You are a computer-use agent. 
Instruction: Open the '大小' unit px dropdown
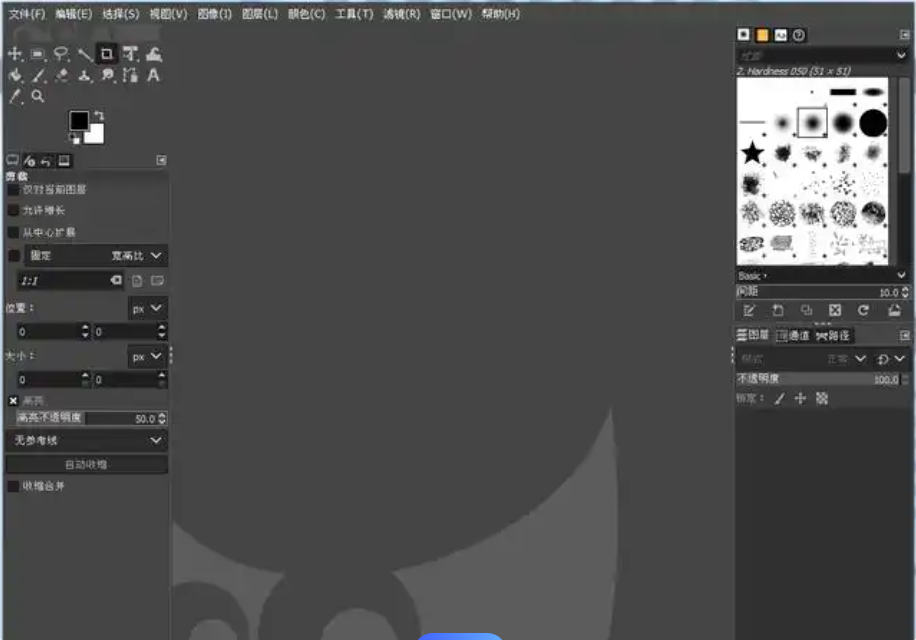coord(147,356)
